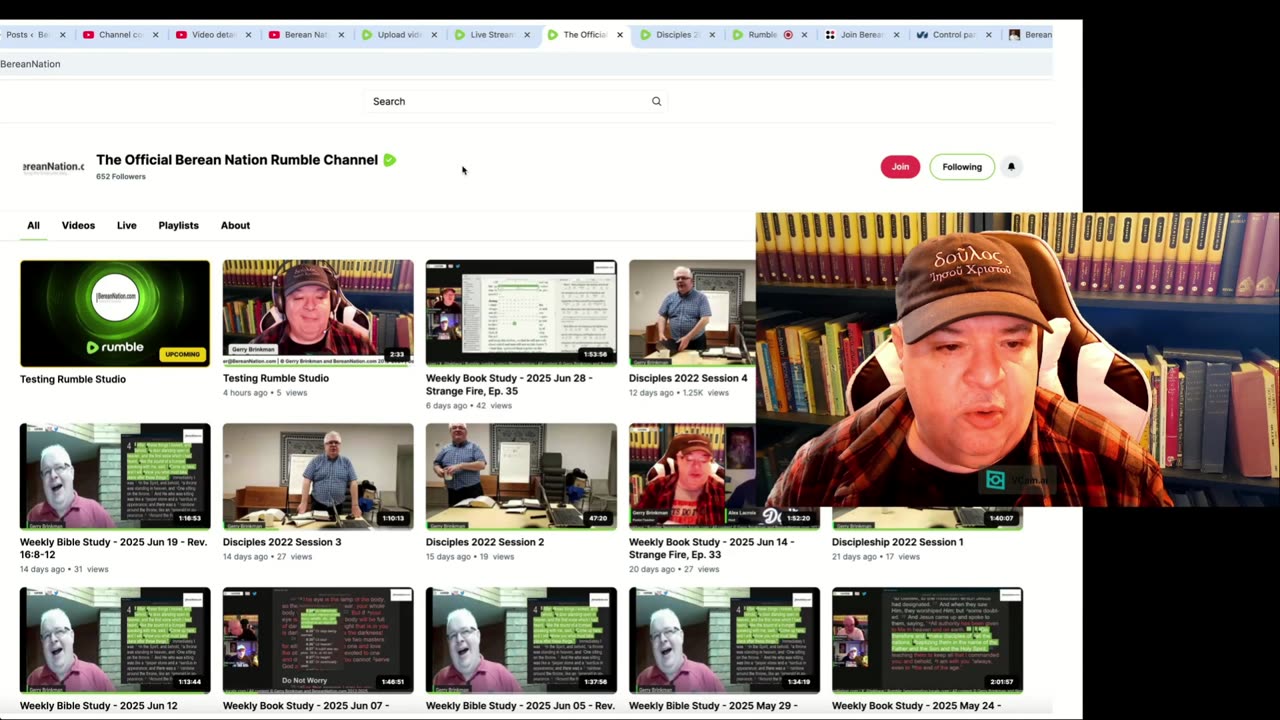Open Strange Fire Ep. 35 video thumbnail
This screenshot has width=1280, height=720.
[521, 313]
